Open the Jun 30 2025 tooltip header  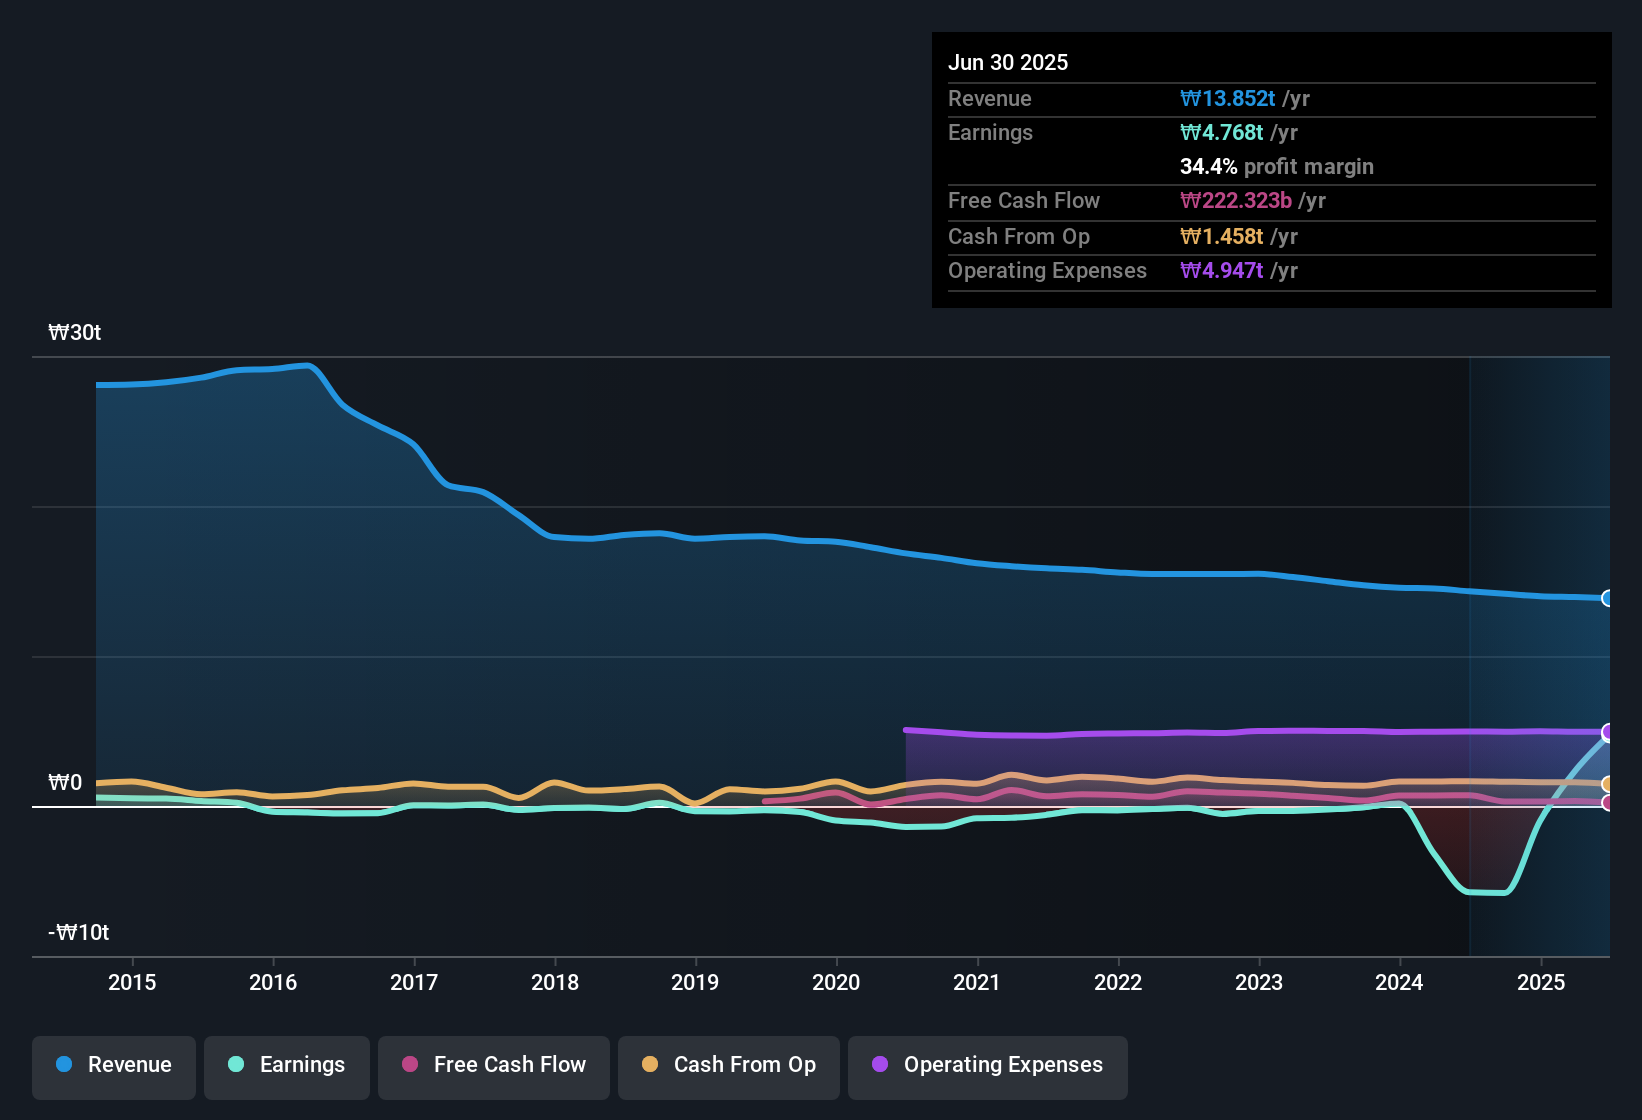[1008, 62]
